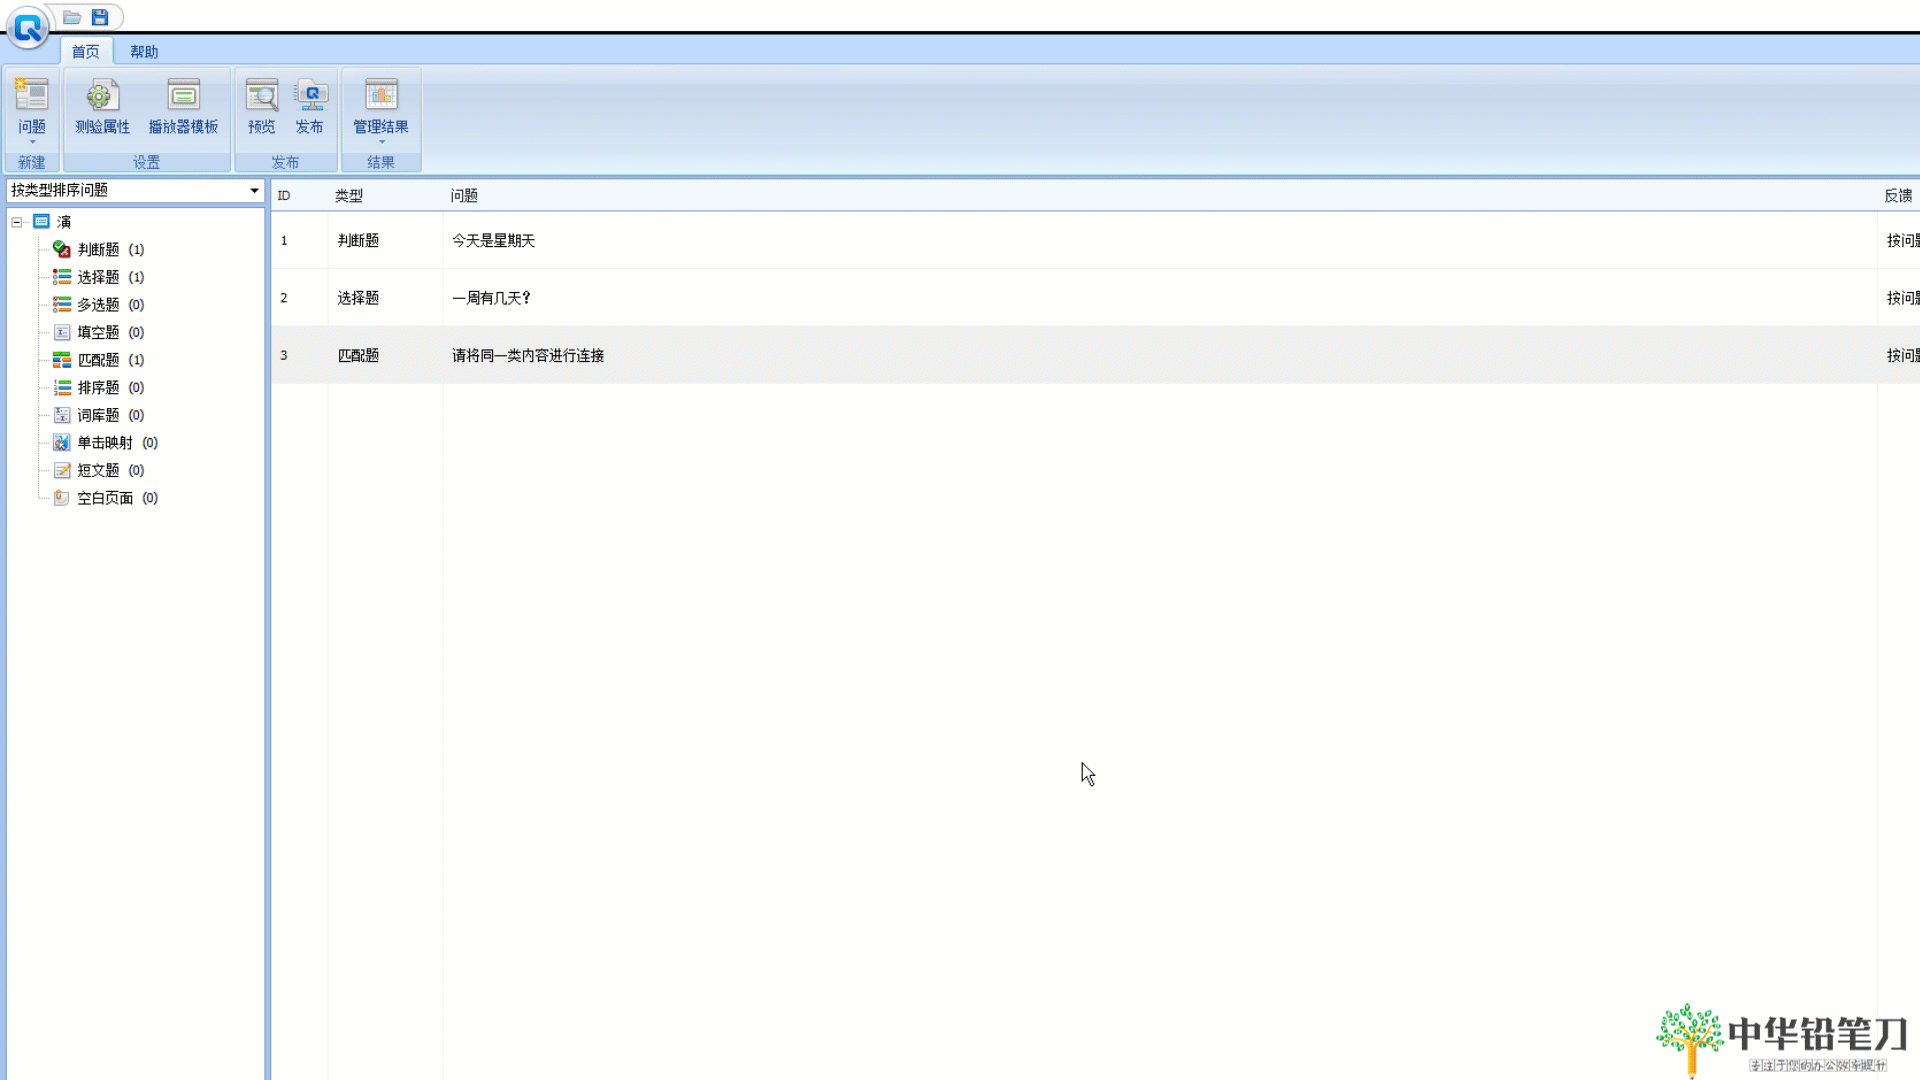Collapse the root tree node
Screen dimensions: 1920x1080
(x=17, y=222)
